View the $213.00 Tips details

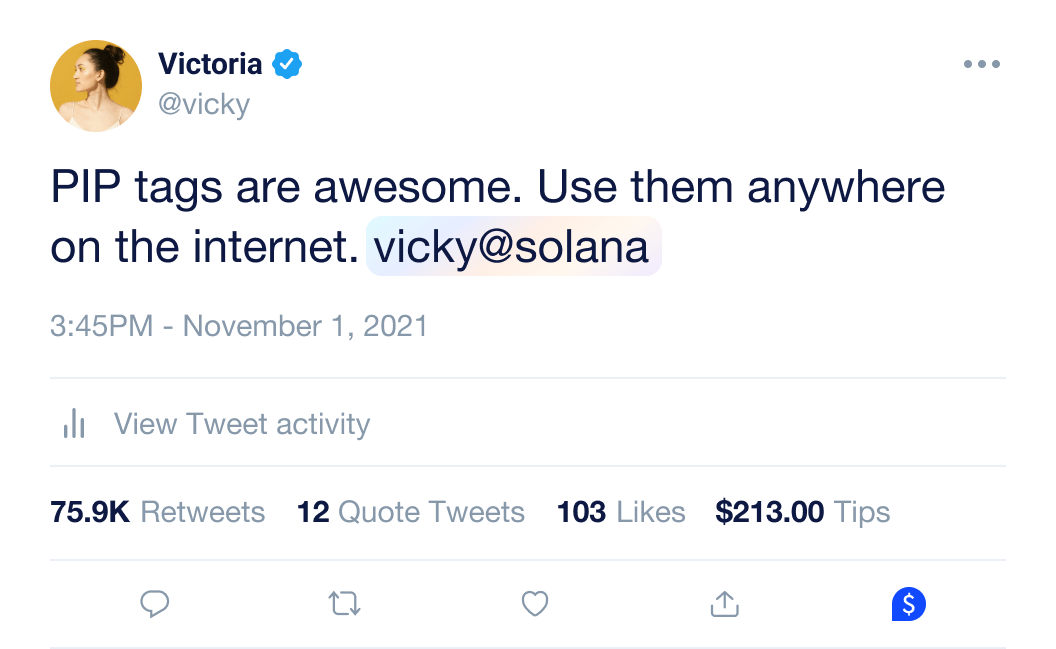click(x=802, y=512)
